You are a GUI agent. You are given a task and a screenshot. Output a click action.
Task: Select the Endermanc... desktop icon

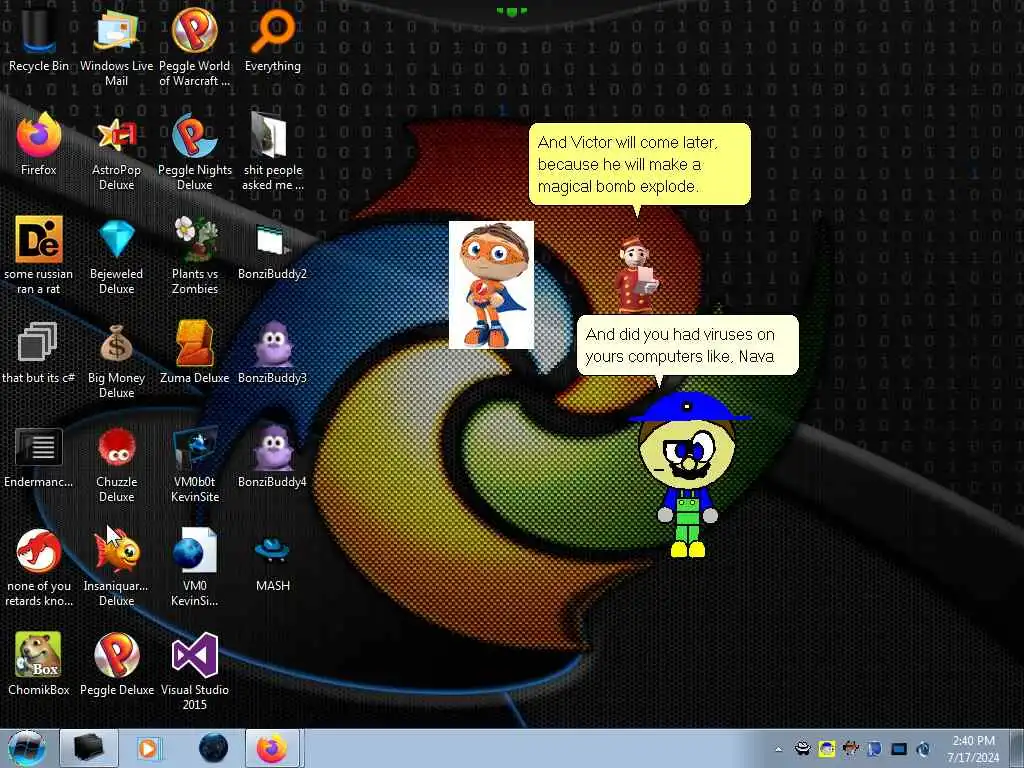(39, 457)
